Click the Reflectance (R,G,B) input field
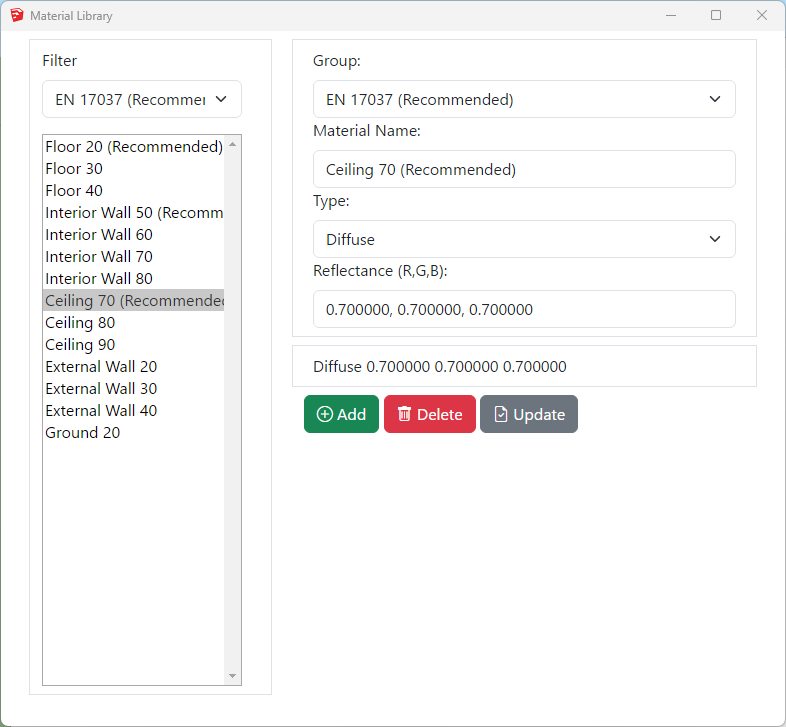Viewport: 786px width, 727px height. (524, 310)
